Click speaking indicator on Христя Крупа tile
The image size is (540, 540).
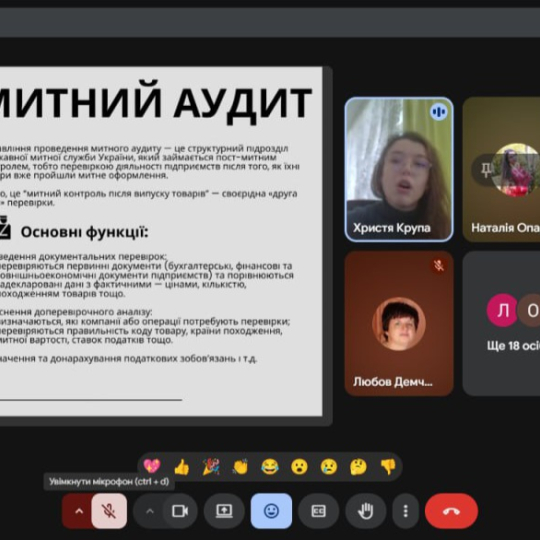(x=438, y=112)
